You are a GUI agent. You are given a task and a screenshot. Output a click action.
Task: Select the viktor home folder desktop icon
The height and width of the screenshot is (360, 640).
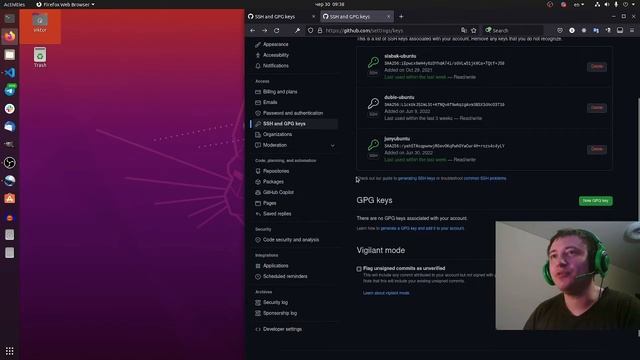[40, 23]
